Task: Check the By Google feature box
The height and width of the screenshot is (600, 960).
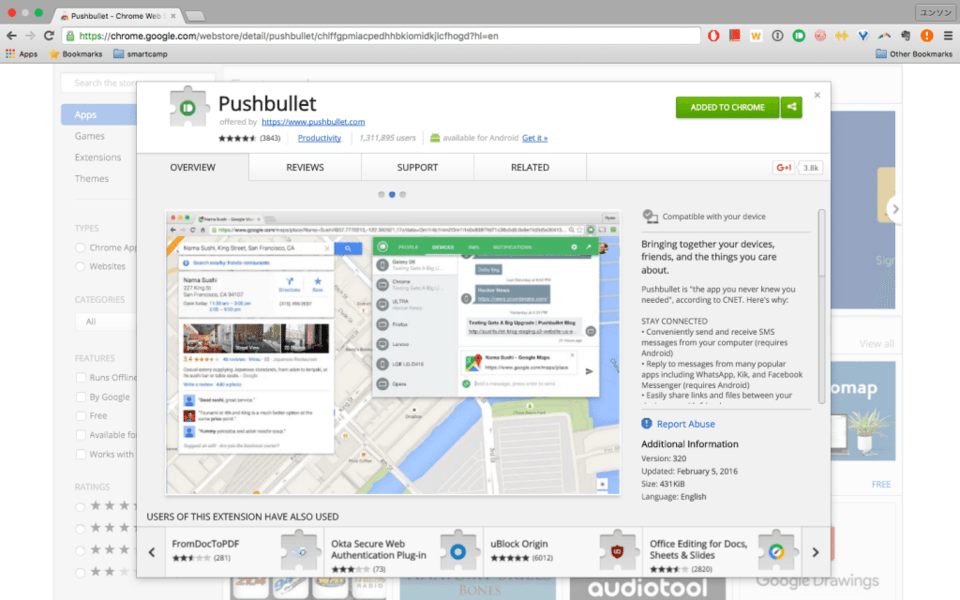Action: pyautogui.click(x=80, y=397)
